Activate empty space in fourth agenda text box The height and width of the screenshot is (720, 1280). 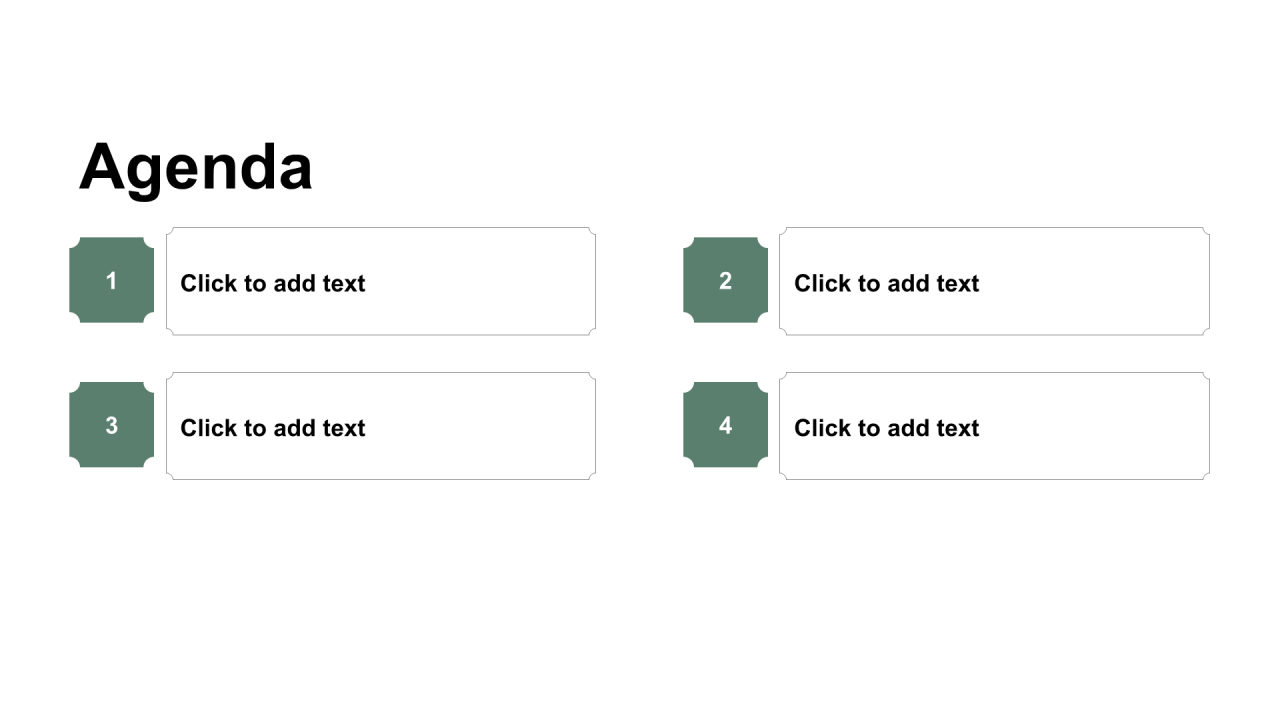1094,427
